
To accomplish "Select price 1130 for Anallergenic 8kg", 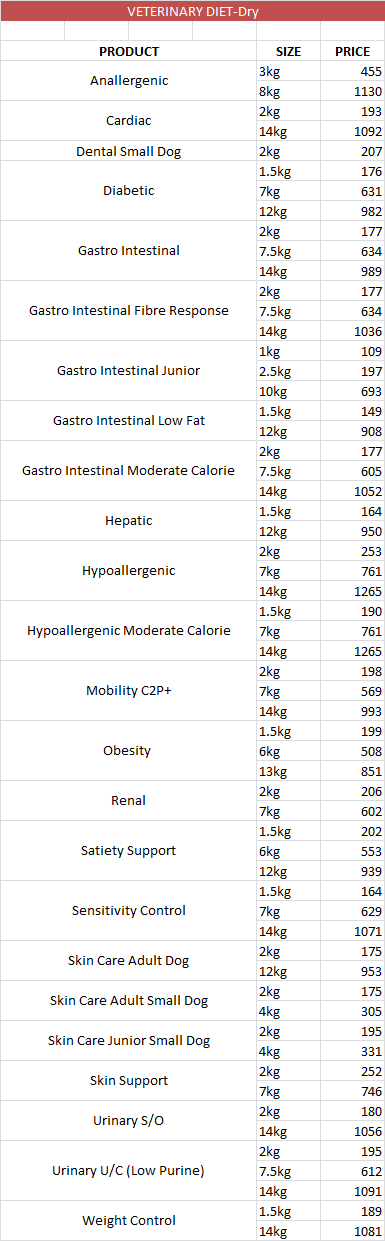I will pos(353,91).
